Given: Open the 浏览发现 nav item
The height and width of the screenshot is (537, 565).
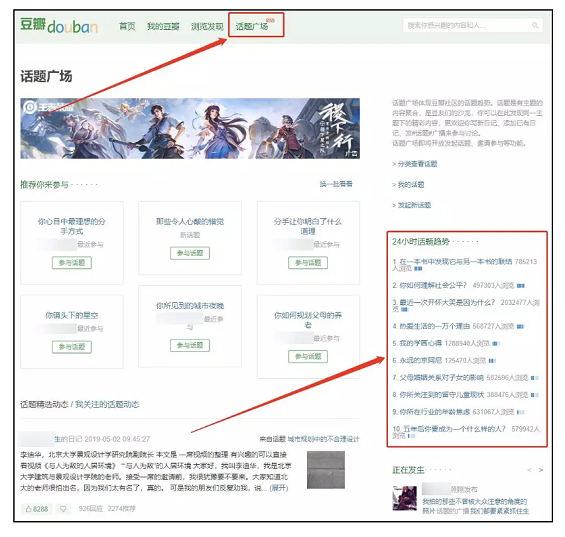Looking at the screenshot, I should coord(207,26).
